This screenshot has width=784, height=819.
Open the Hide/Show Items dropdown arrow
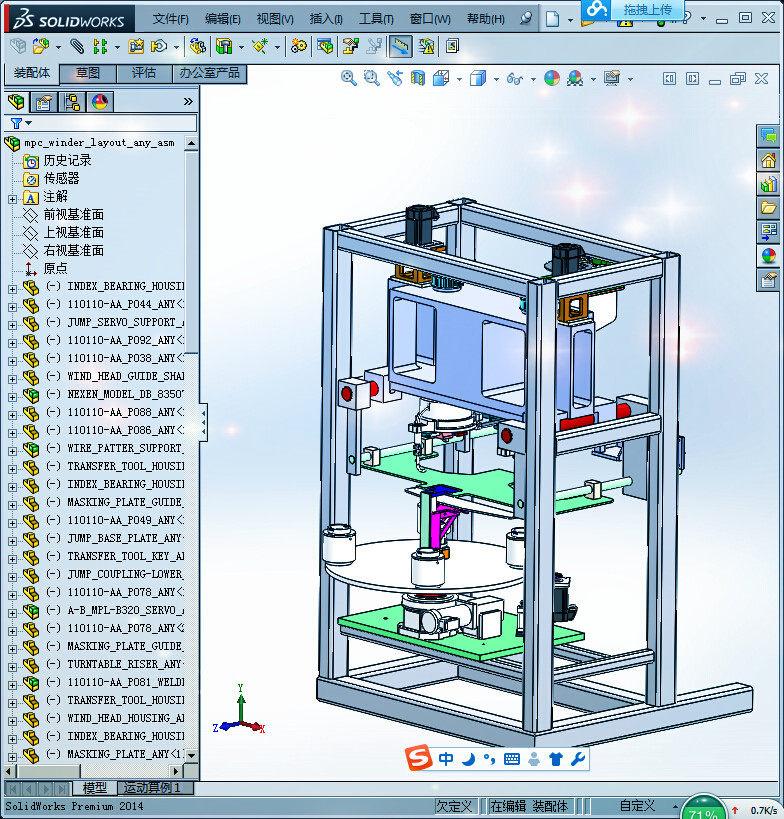(x=533, y=79)
